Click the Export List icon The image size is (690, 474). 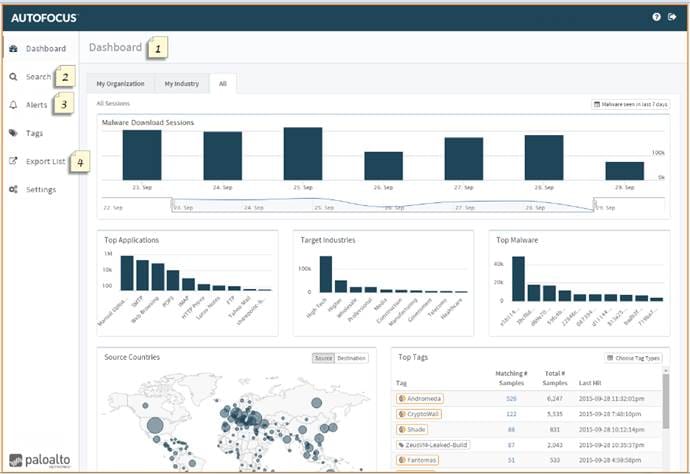pos(13,161)
